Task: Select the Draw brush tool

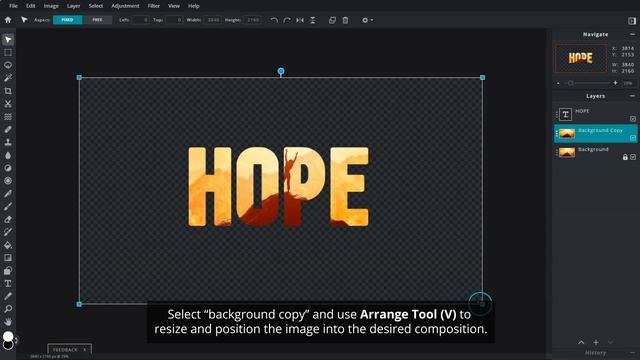Action: point(8,207)
